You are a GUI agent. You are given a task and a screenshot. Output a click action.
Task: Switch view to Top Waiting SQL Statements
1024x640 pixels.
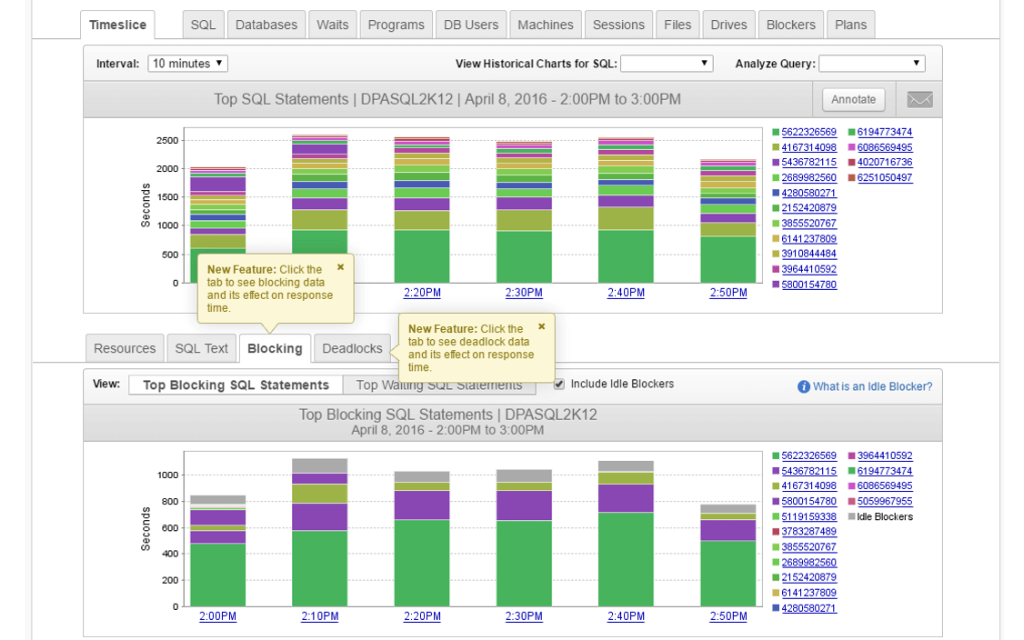click(439, 385)
